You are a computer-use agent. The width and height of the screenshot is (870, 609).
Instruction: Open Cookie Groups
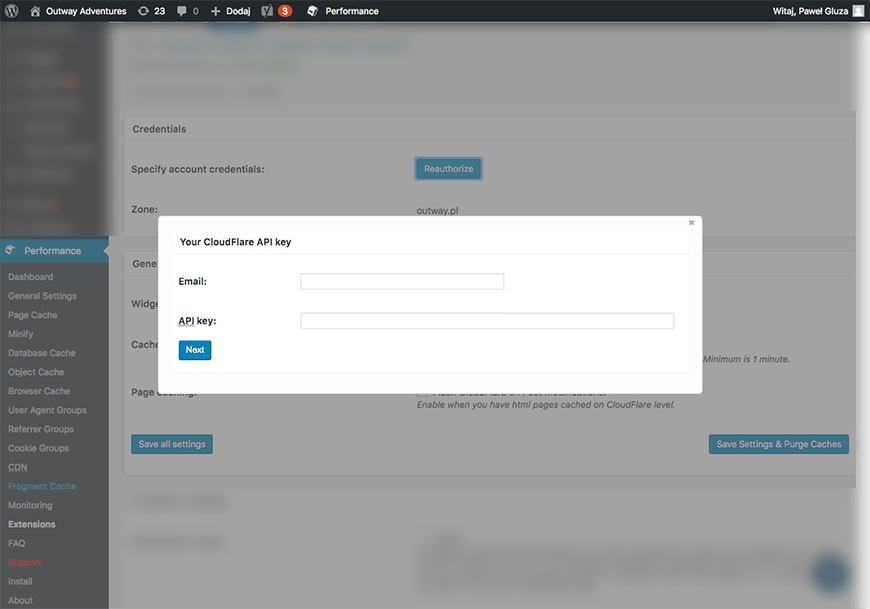pyautogui.click(x=38, y=448)
